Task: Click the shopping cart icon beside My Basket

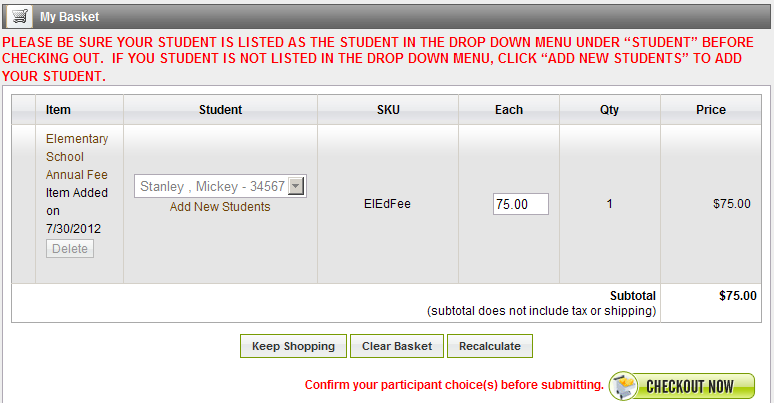Action: point(19,16)
